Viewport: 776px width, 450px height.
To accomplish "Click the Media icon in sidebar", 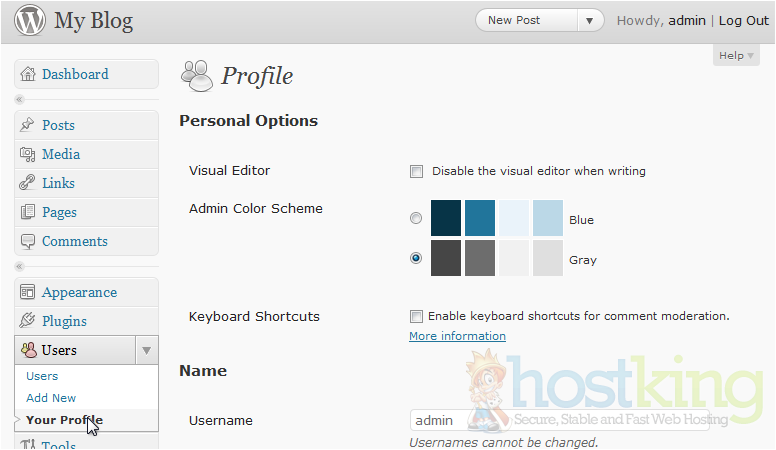I will pyautogui.click(x=28, y=155).
